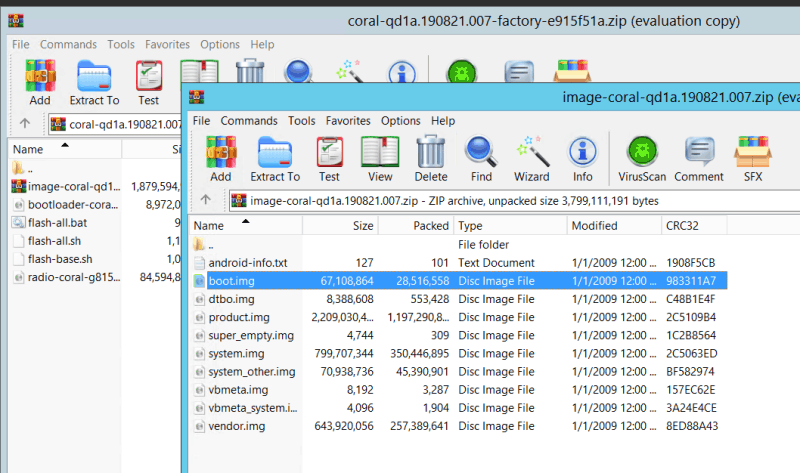This screenshot has width=800, height=473.
Task: Sort by Packed column header
Action: click(x=416, y=226)
